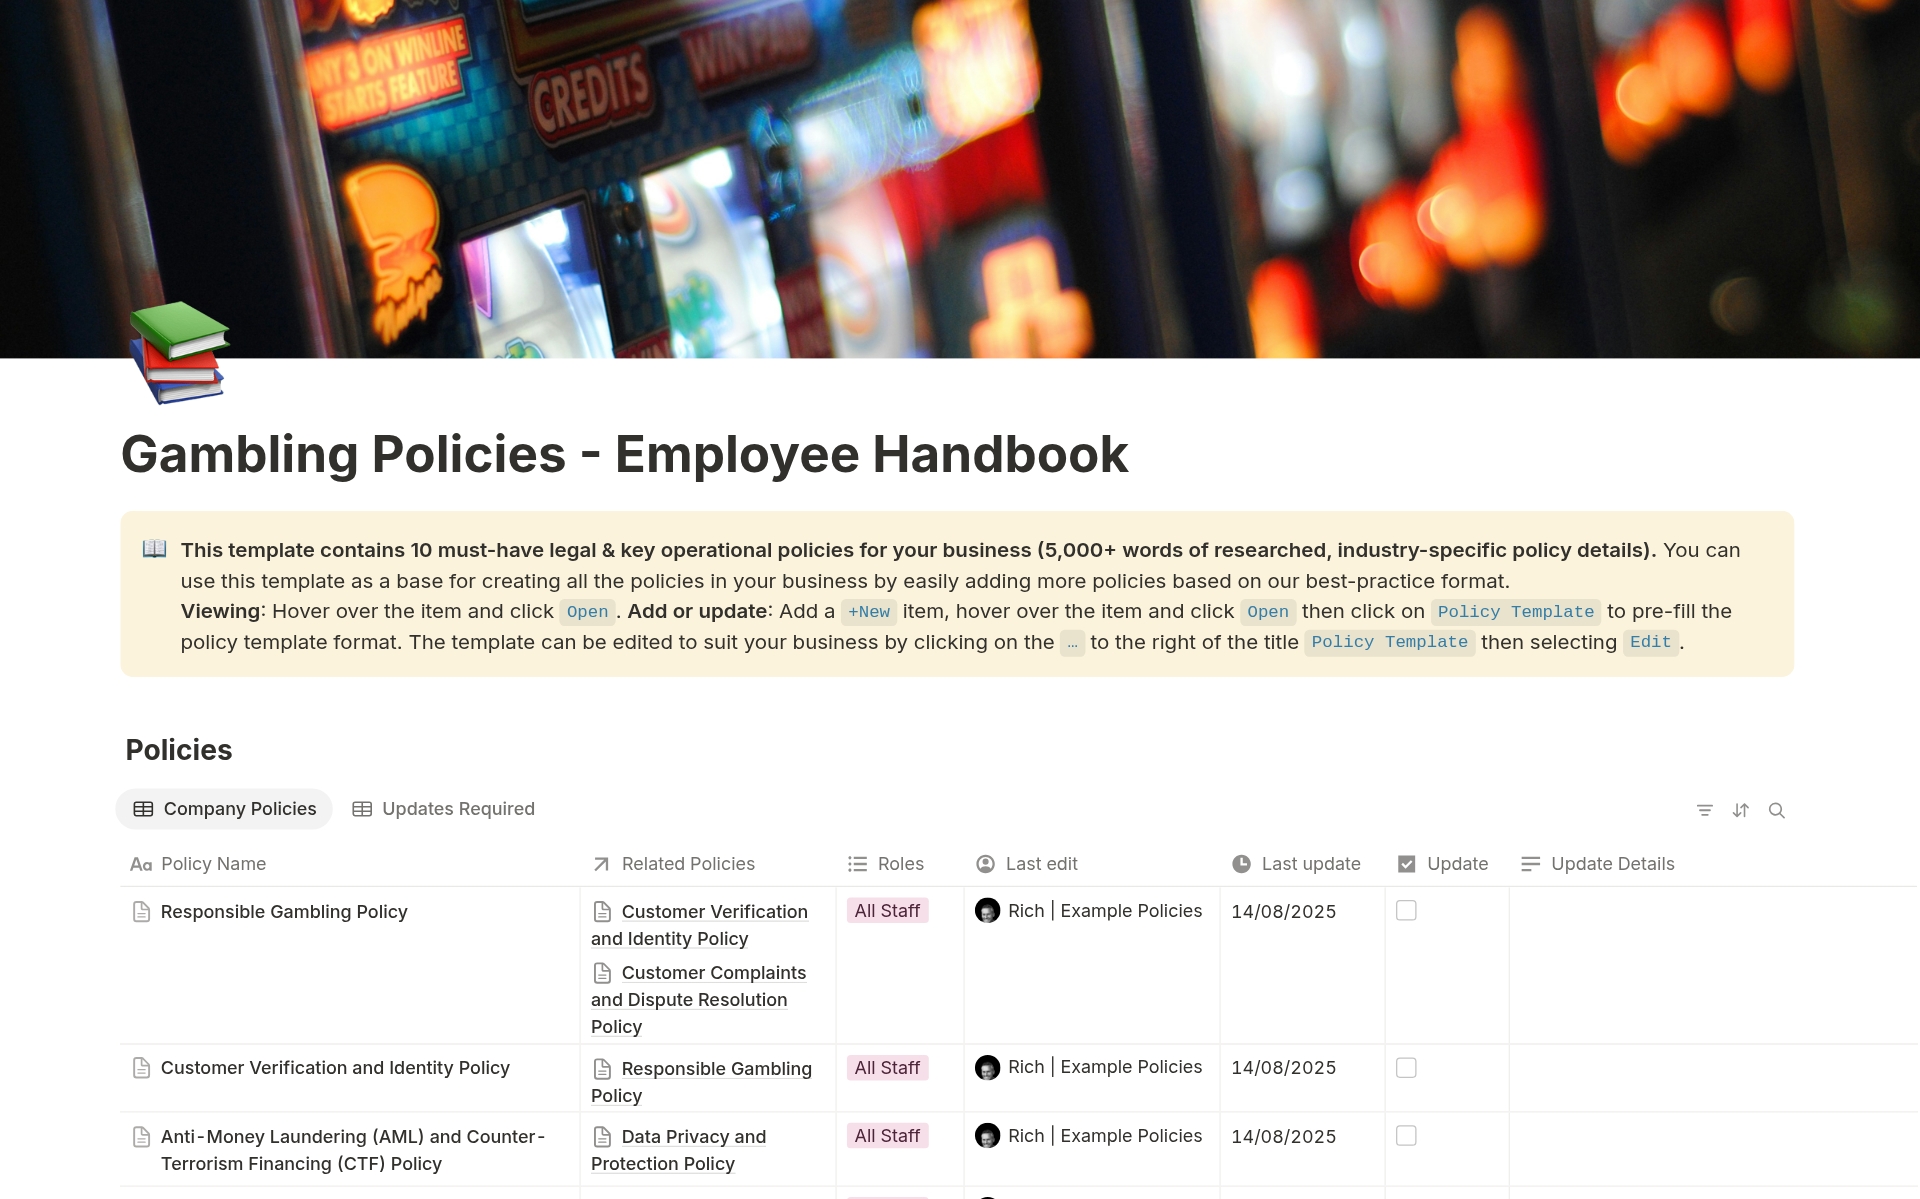Image resolution: width=1920 pixels, height=1199 pixels.
Task: Switch to the Updates Required view
Action: click(x=444, y=809)
